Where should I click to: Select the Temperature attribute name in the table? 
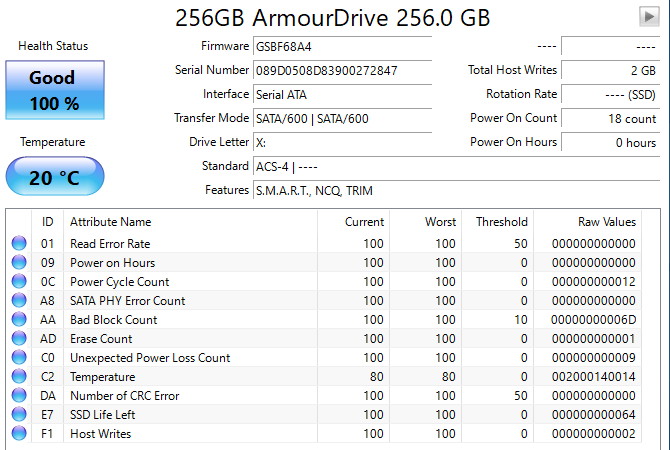(103, 376)
